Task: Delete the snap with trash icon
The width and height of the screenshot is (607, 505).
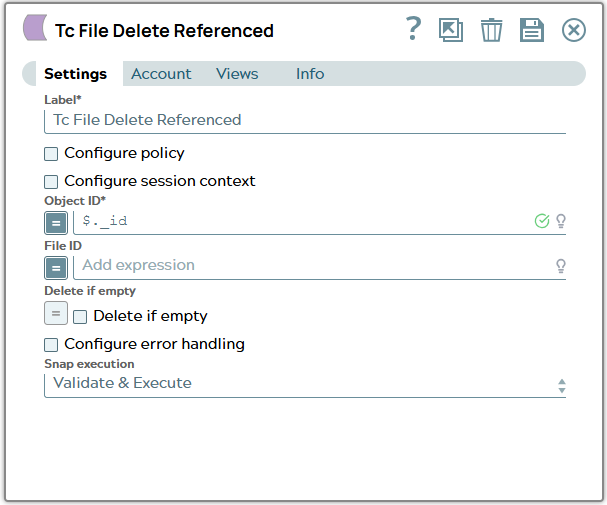Action: [x=491, y=30]
